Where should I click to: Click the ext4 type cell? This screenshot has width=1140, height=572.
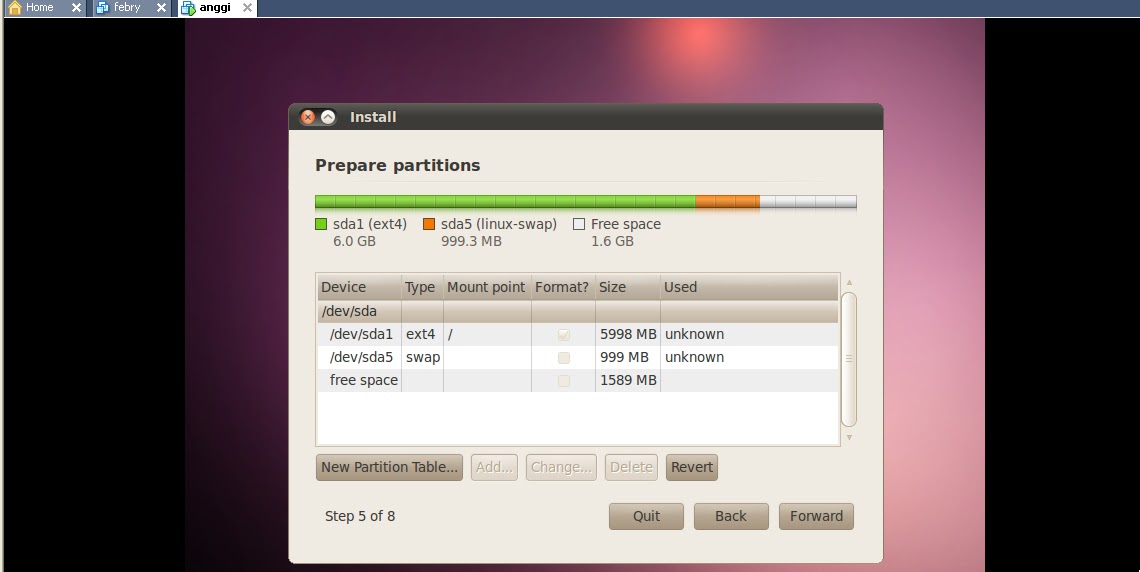pos(420,334)
